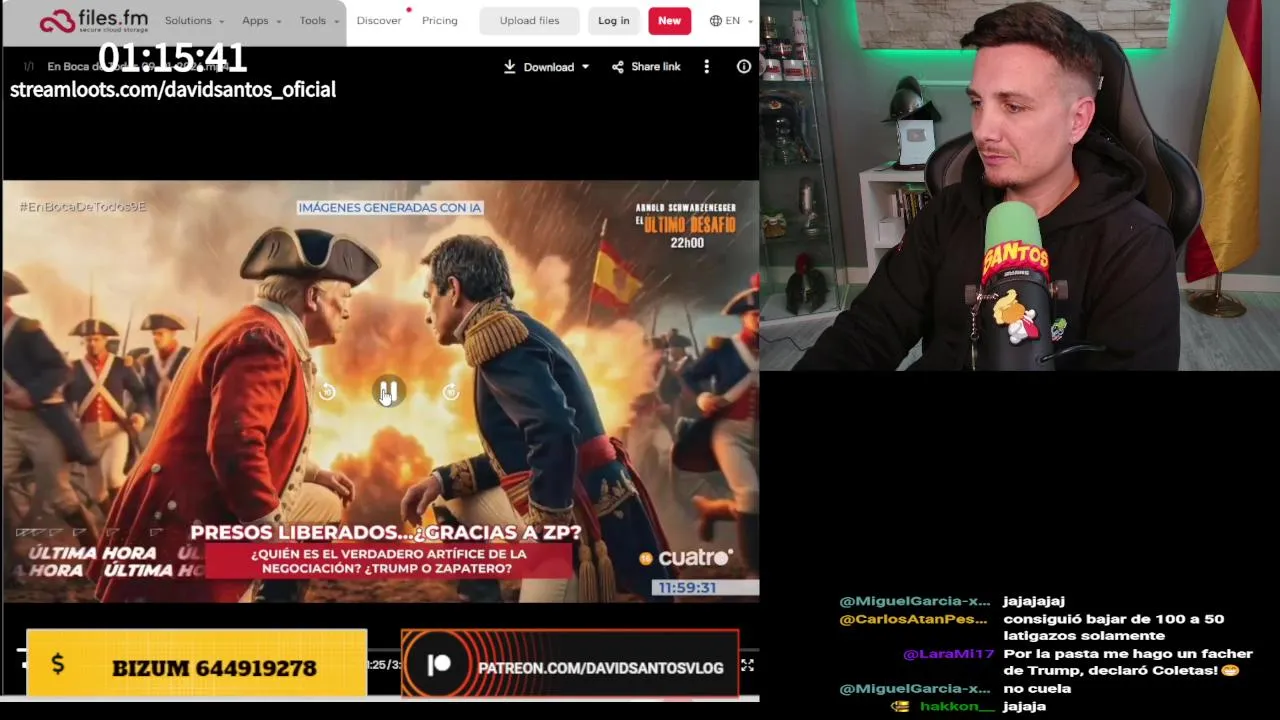Screen dimensions: 1280x720
Task: Click the red New button
Action: [x=669, y=20]
